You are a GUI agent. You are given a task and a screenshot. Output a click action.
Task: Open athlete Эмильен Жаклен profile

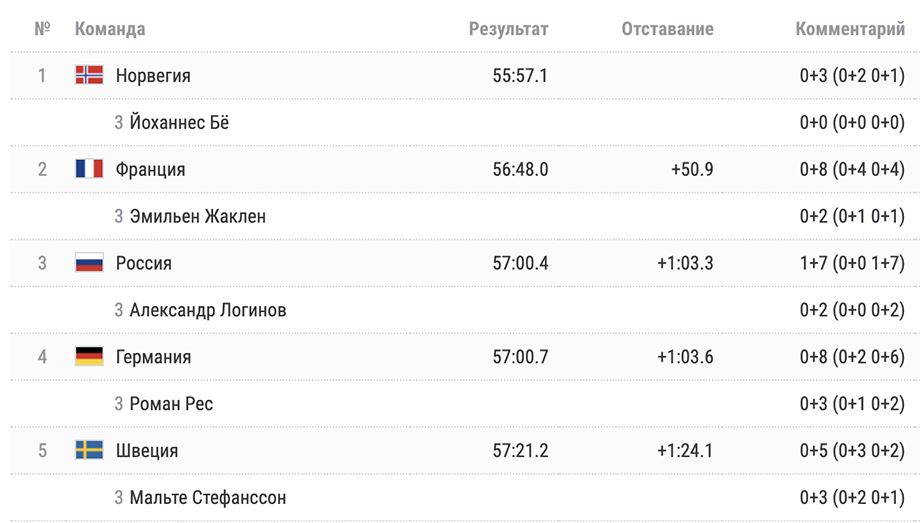[x=197, y=216]
